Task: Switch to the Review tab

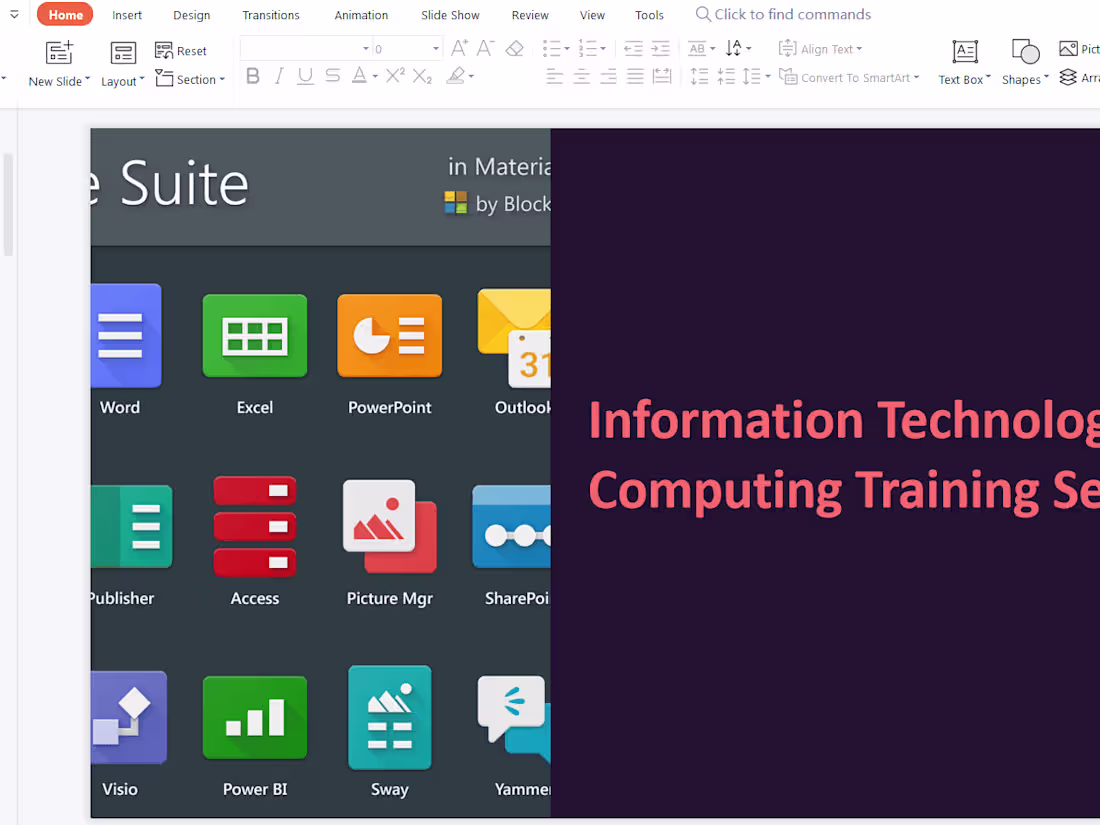Action: [530, 15]
